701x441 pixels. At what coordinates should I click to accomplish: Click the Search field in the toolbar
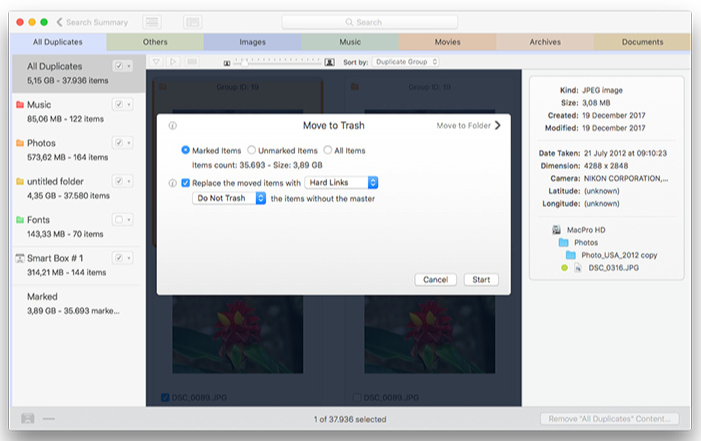370,22
